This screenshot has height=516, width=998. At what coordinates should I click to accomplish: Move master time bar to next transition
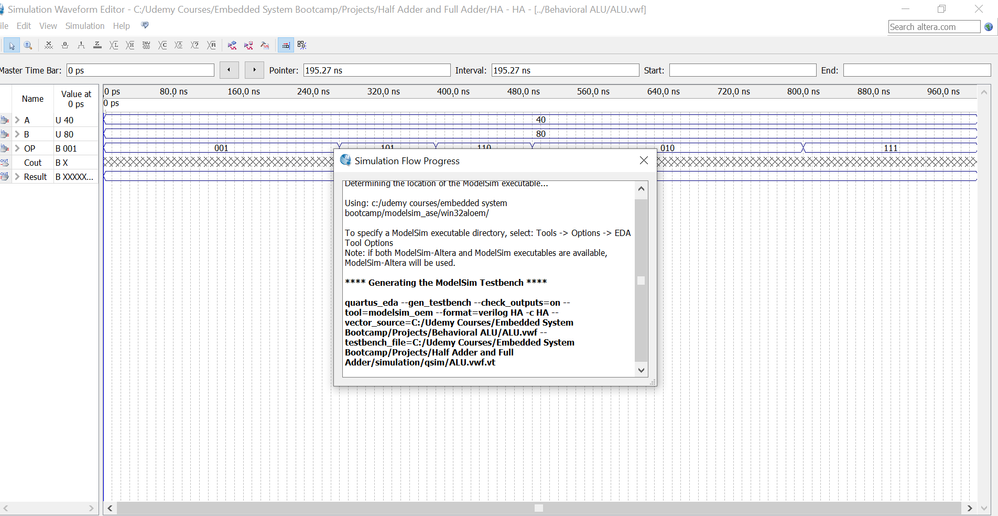[255, 70]
